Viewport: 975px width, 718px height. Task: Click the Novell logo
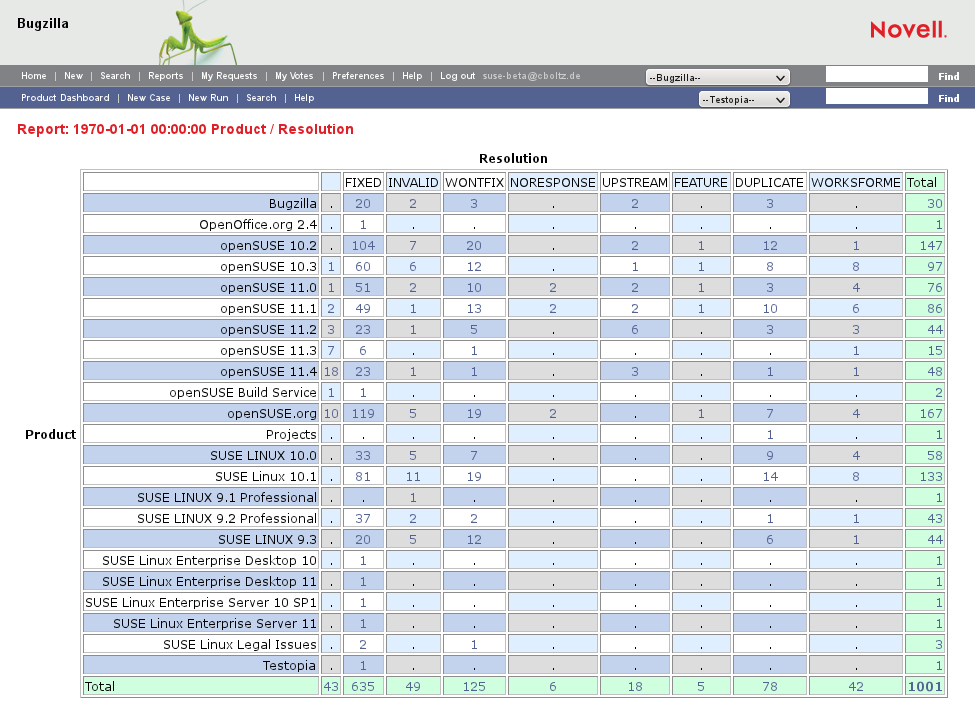(x=907, y=30)
